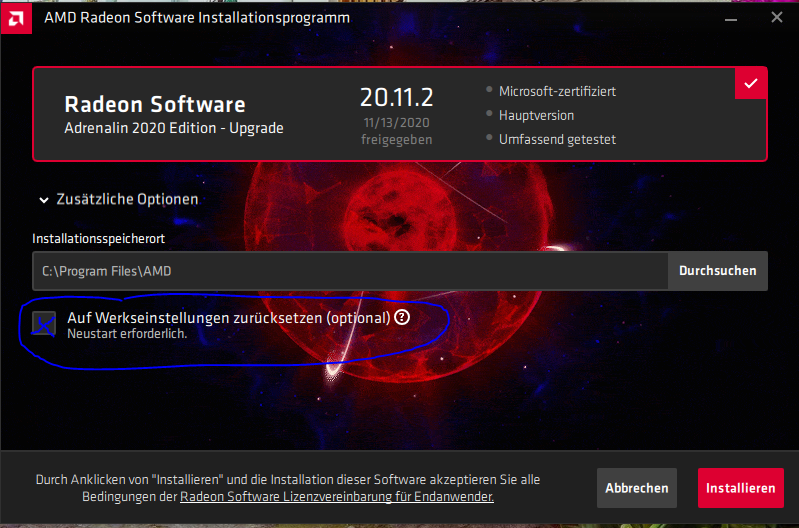This screenshot has height=528, width=799.
Task: Click the 'Neustart erforderlich.' text
Action: tap(127, 334)
